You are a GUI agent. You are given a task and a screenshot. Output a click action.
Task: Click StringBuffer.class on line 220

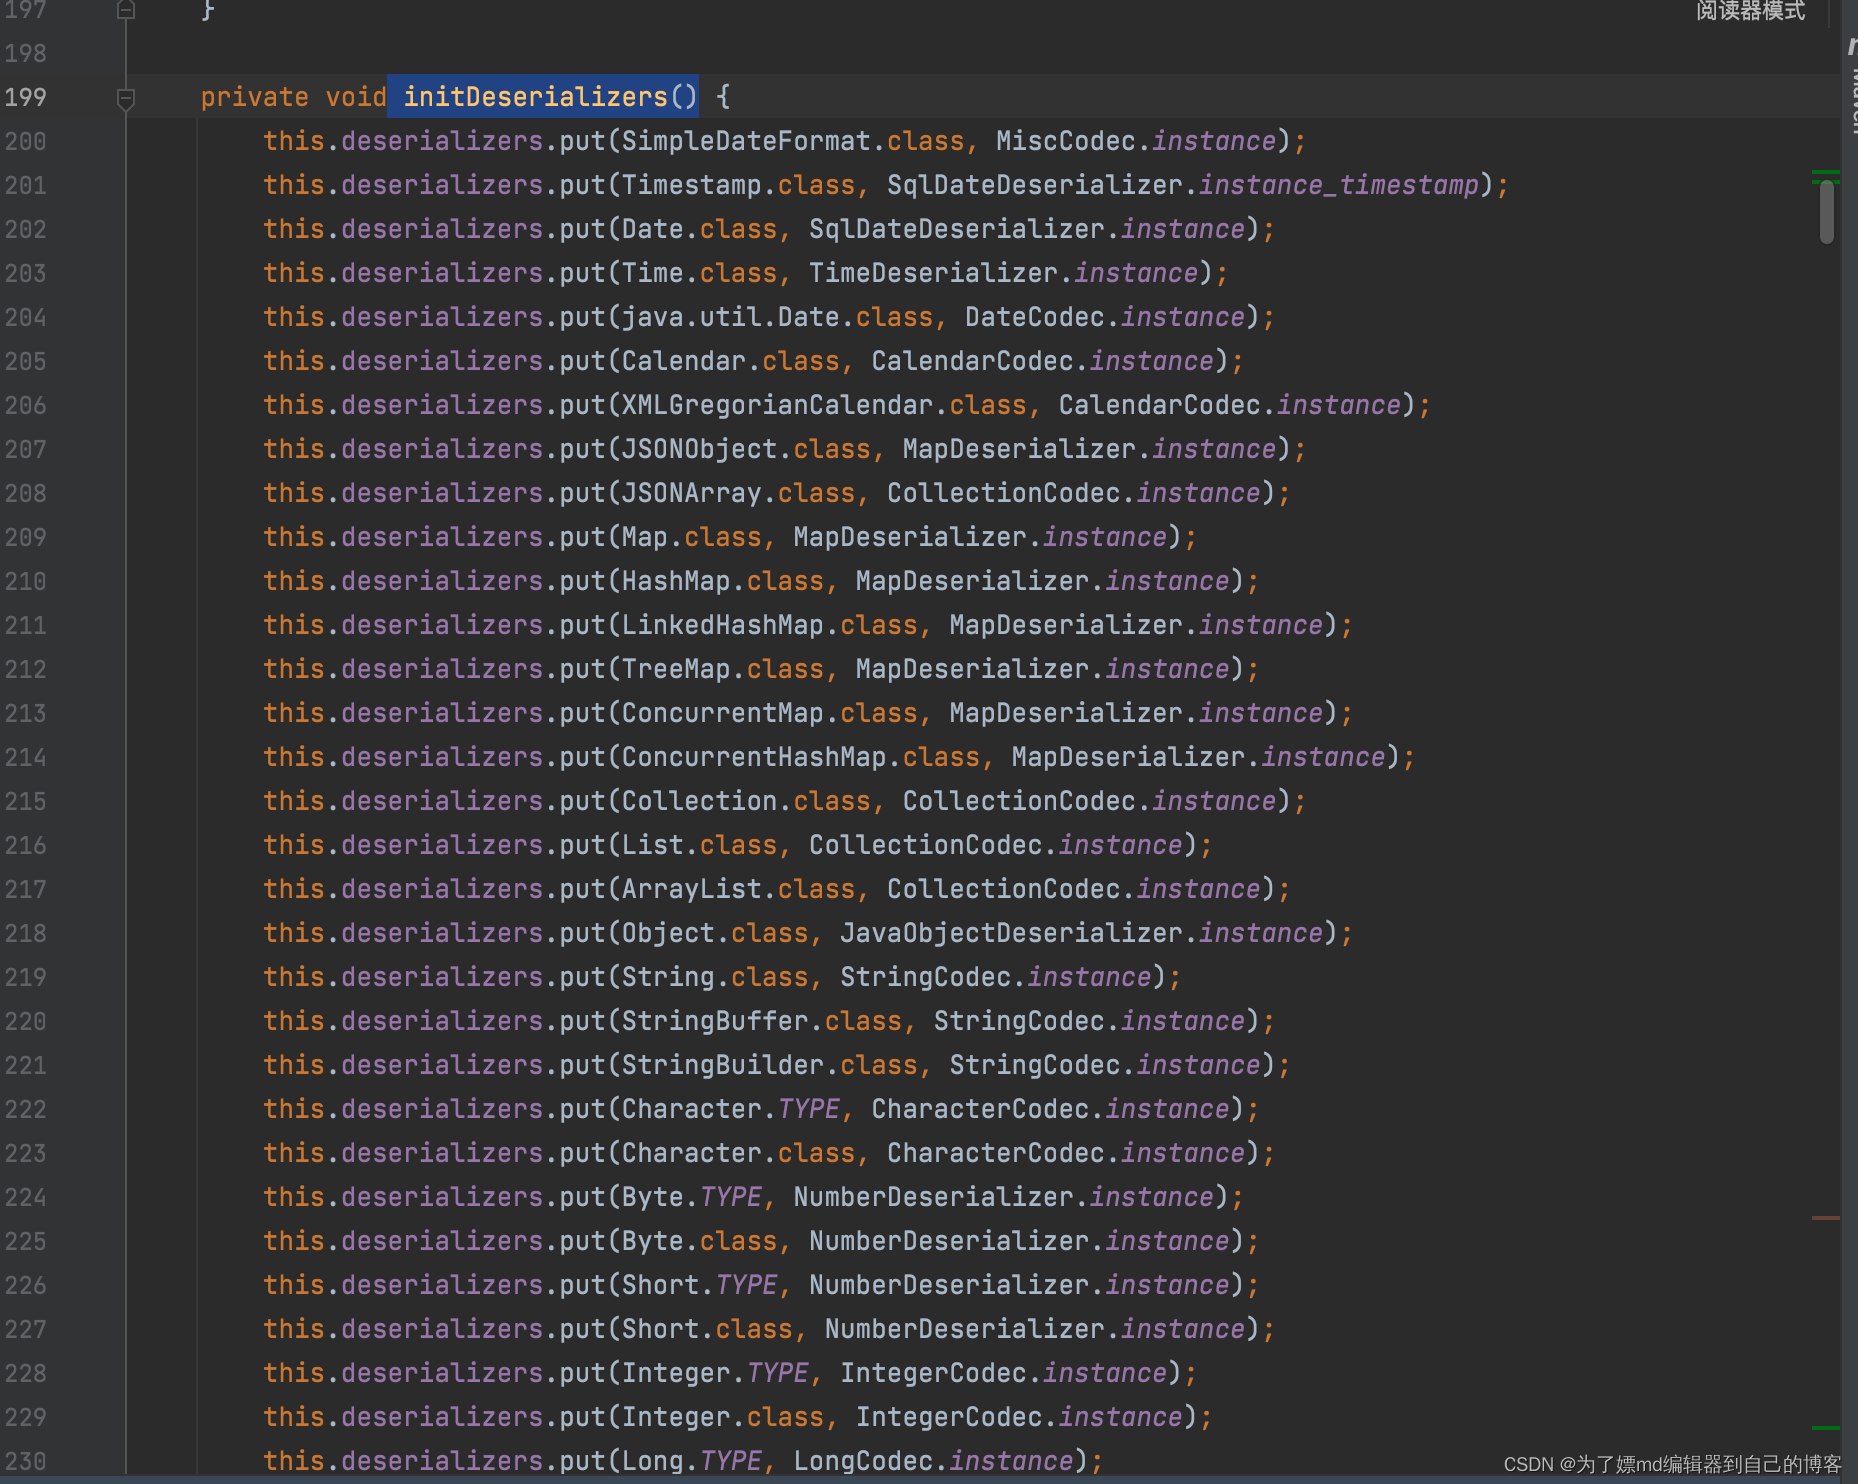point(761,1021)
